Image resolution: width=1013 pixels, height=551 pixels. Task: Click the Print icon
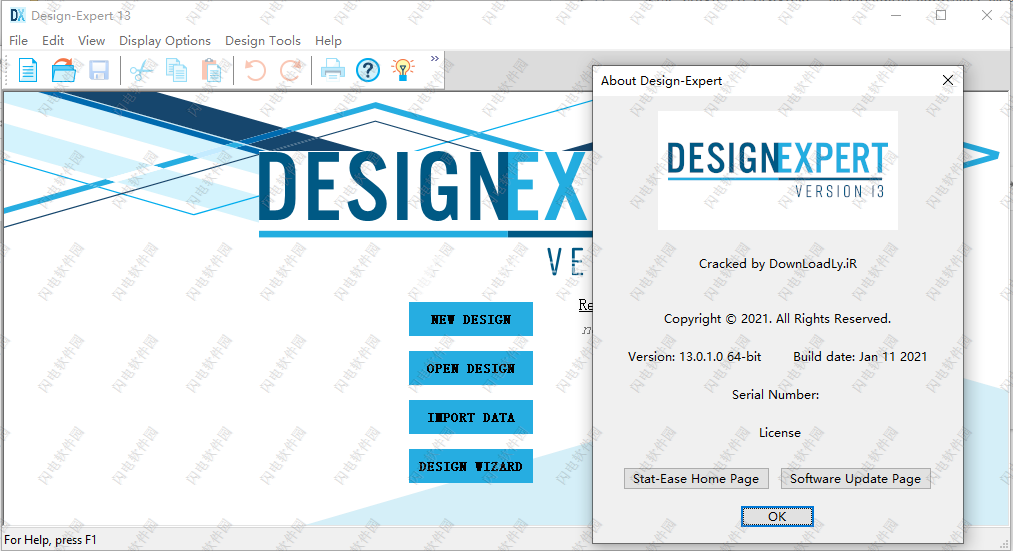333,70
